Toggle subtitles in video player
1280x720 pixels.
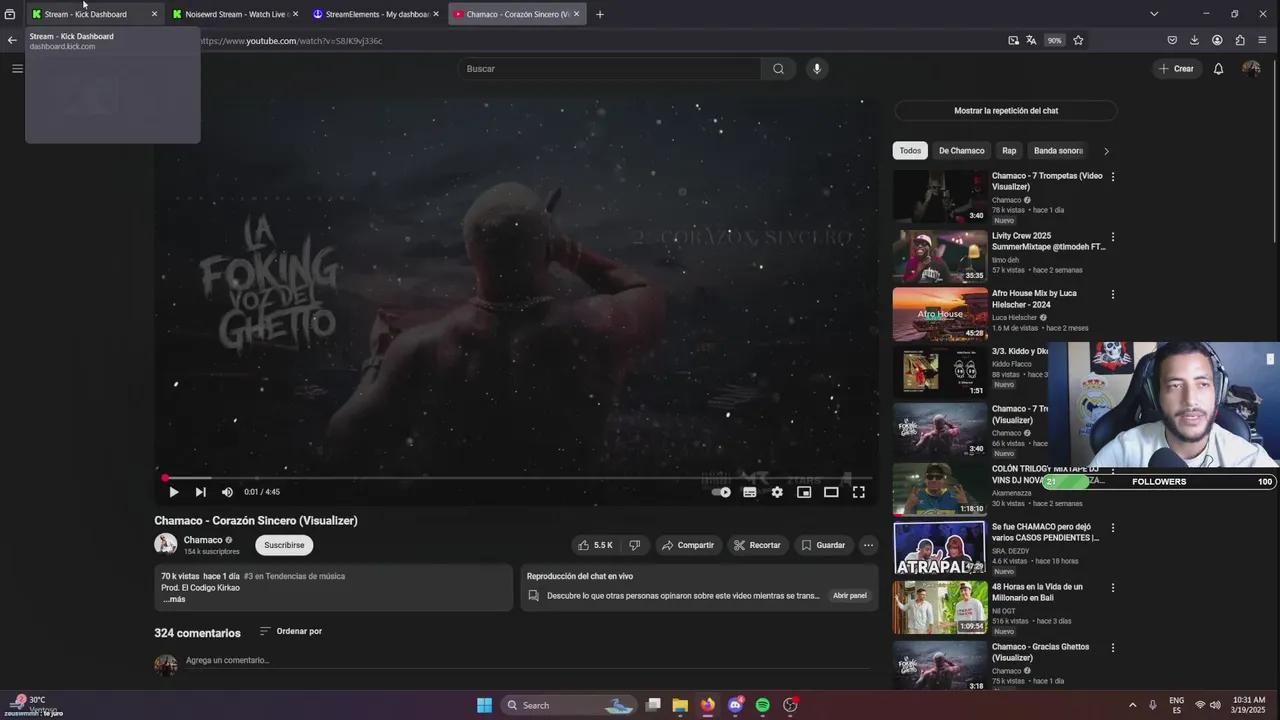tap(749, 492)
